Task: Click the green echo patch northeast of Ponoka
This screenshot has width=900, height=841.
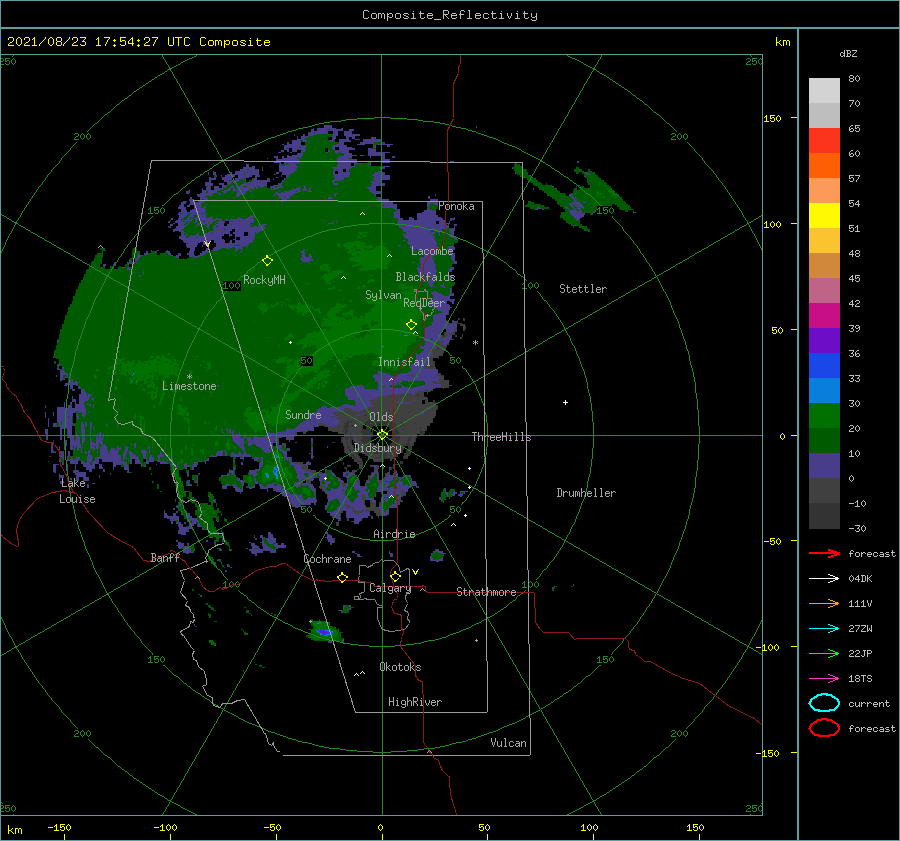Action: coord(574,195)
